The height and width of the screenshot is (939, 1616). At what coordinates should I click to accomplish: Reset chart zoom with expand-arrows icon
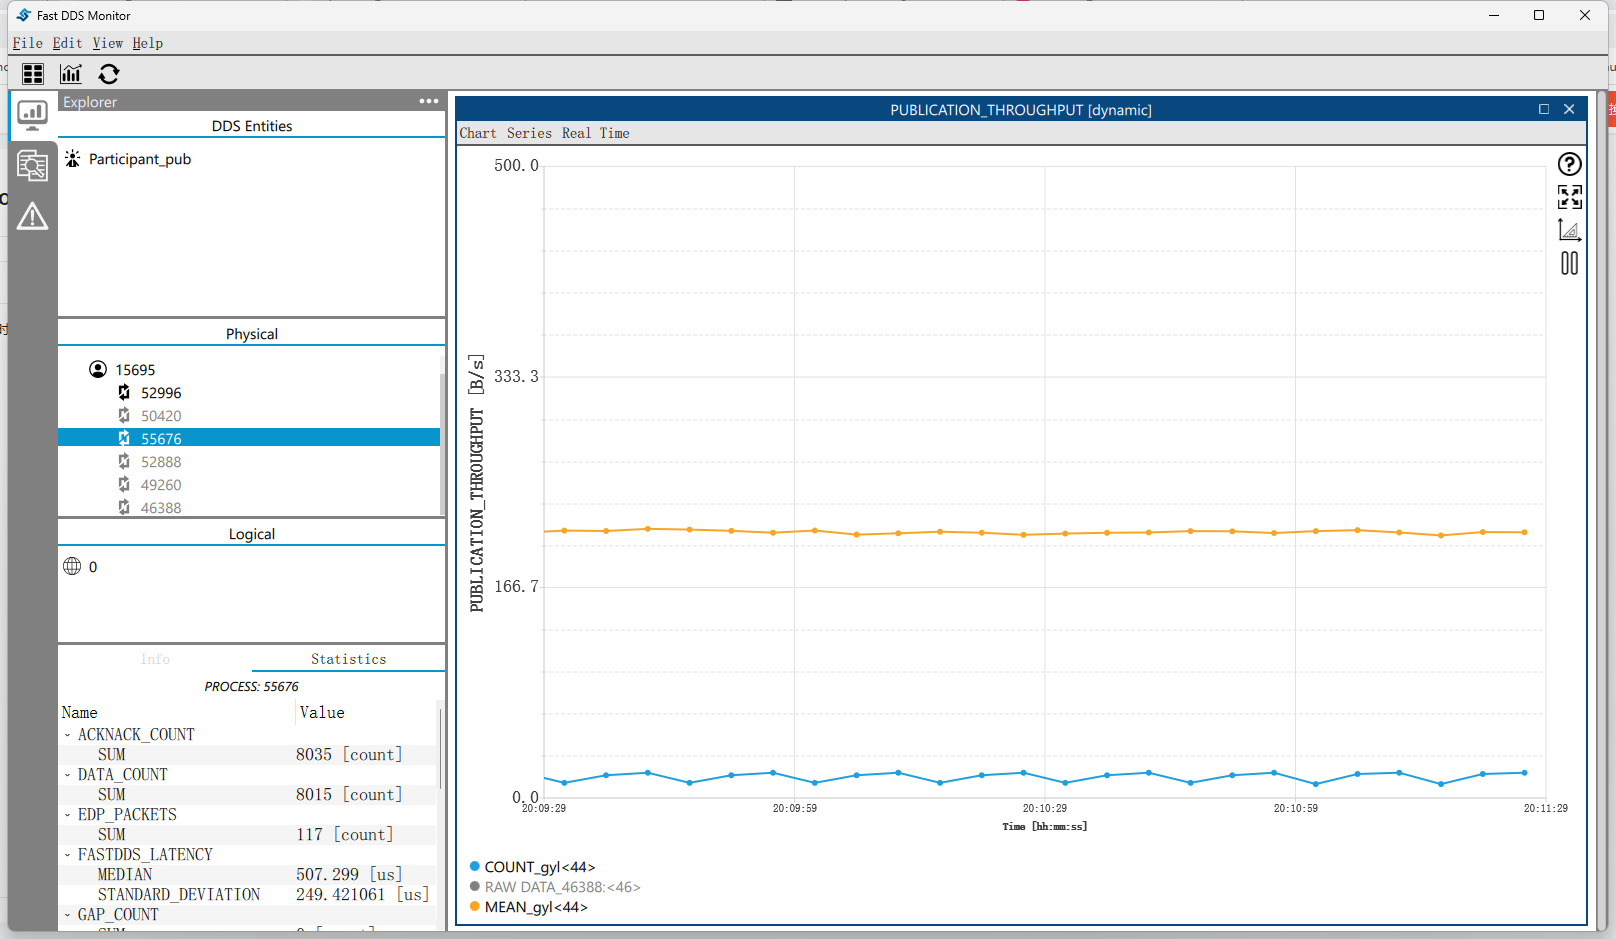tap(1569, 197)
